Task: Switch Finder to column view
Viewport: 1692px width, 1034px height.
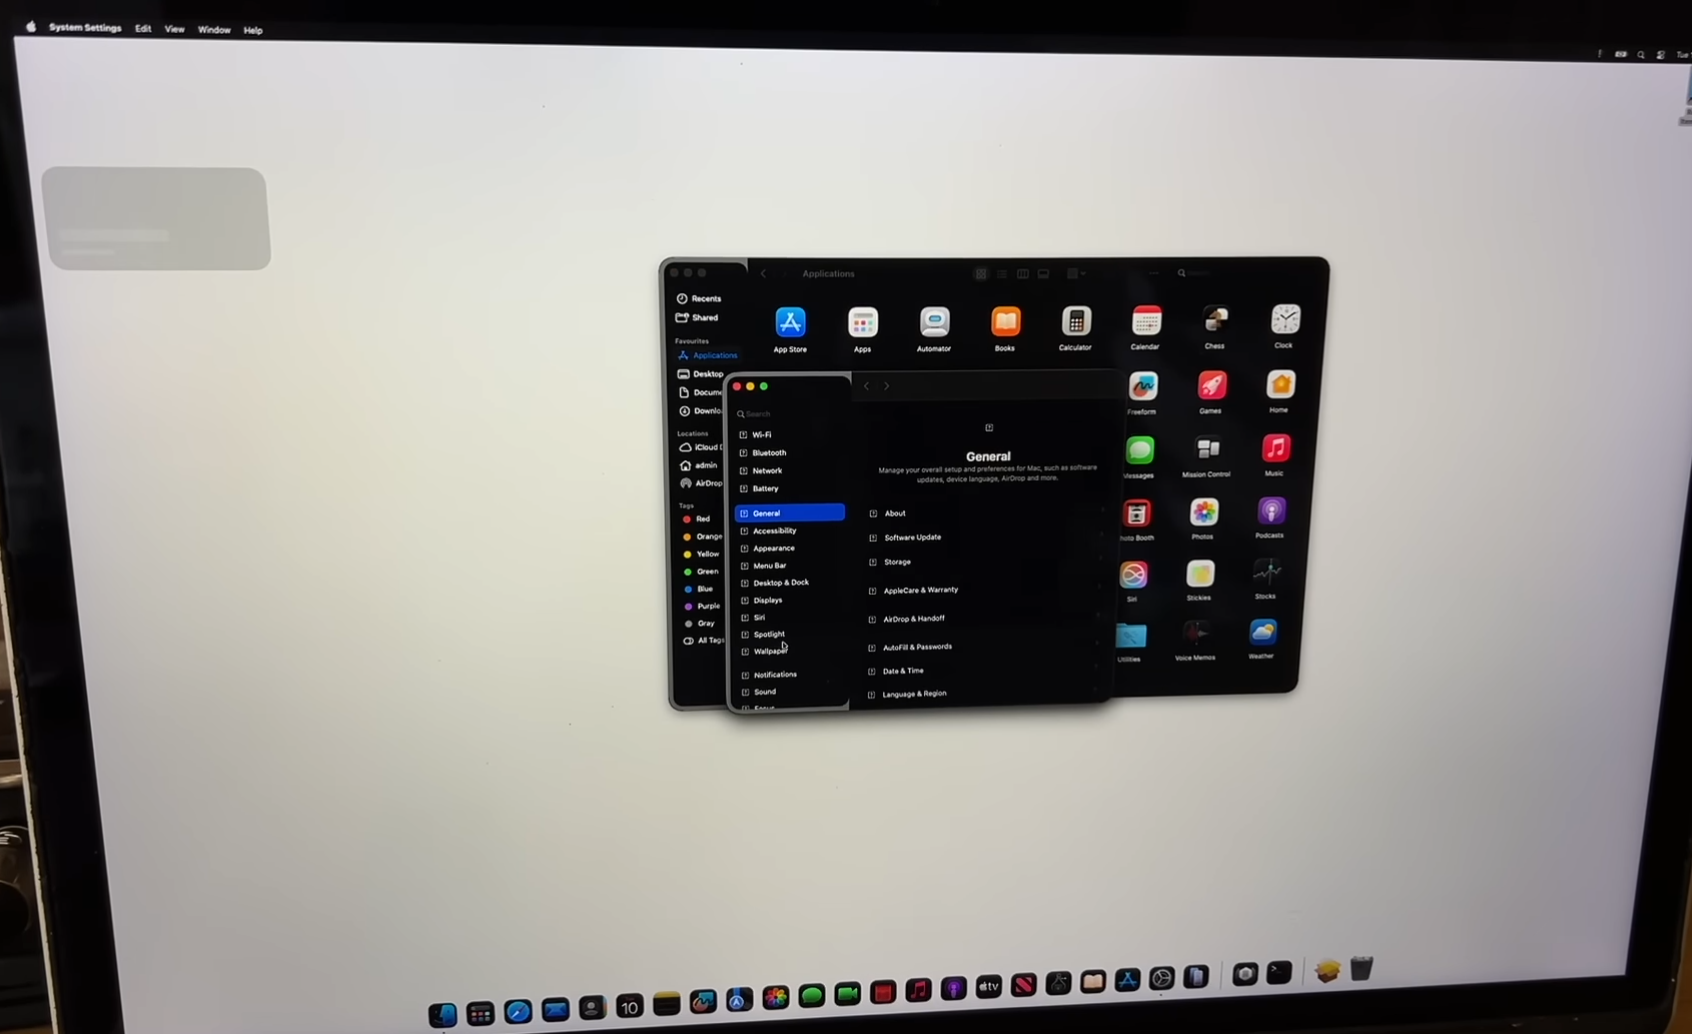Action: tap(1023, 274)
